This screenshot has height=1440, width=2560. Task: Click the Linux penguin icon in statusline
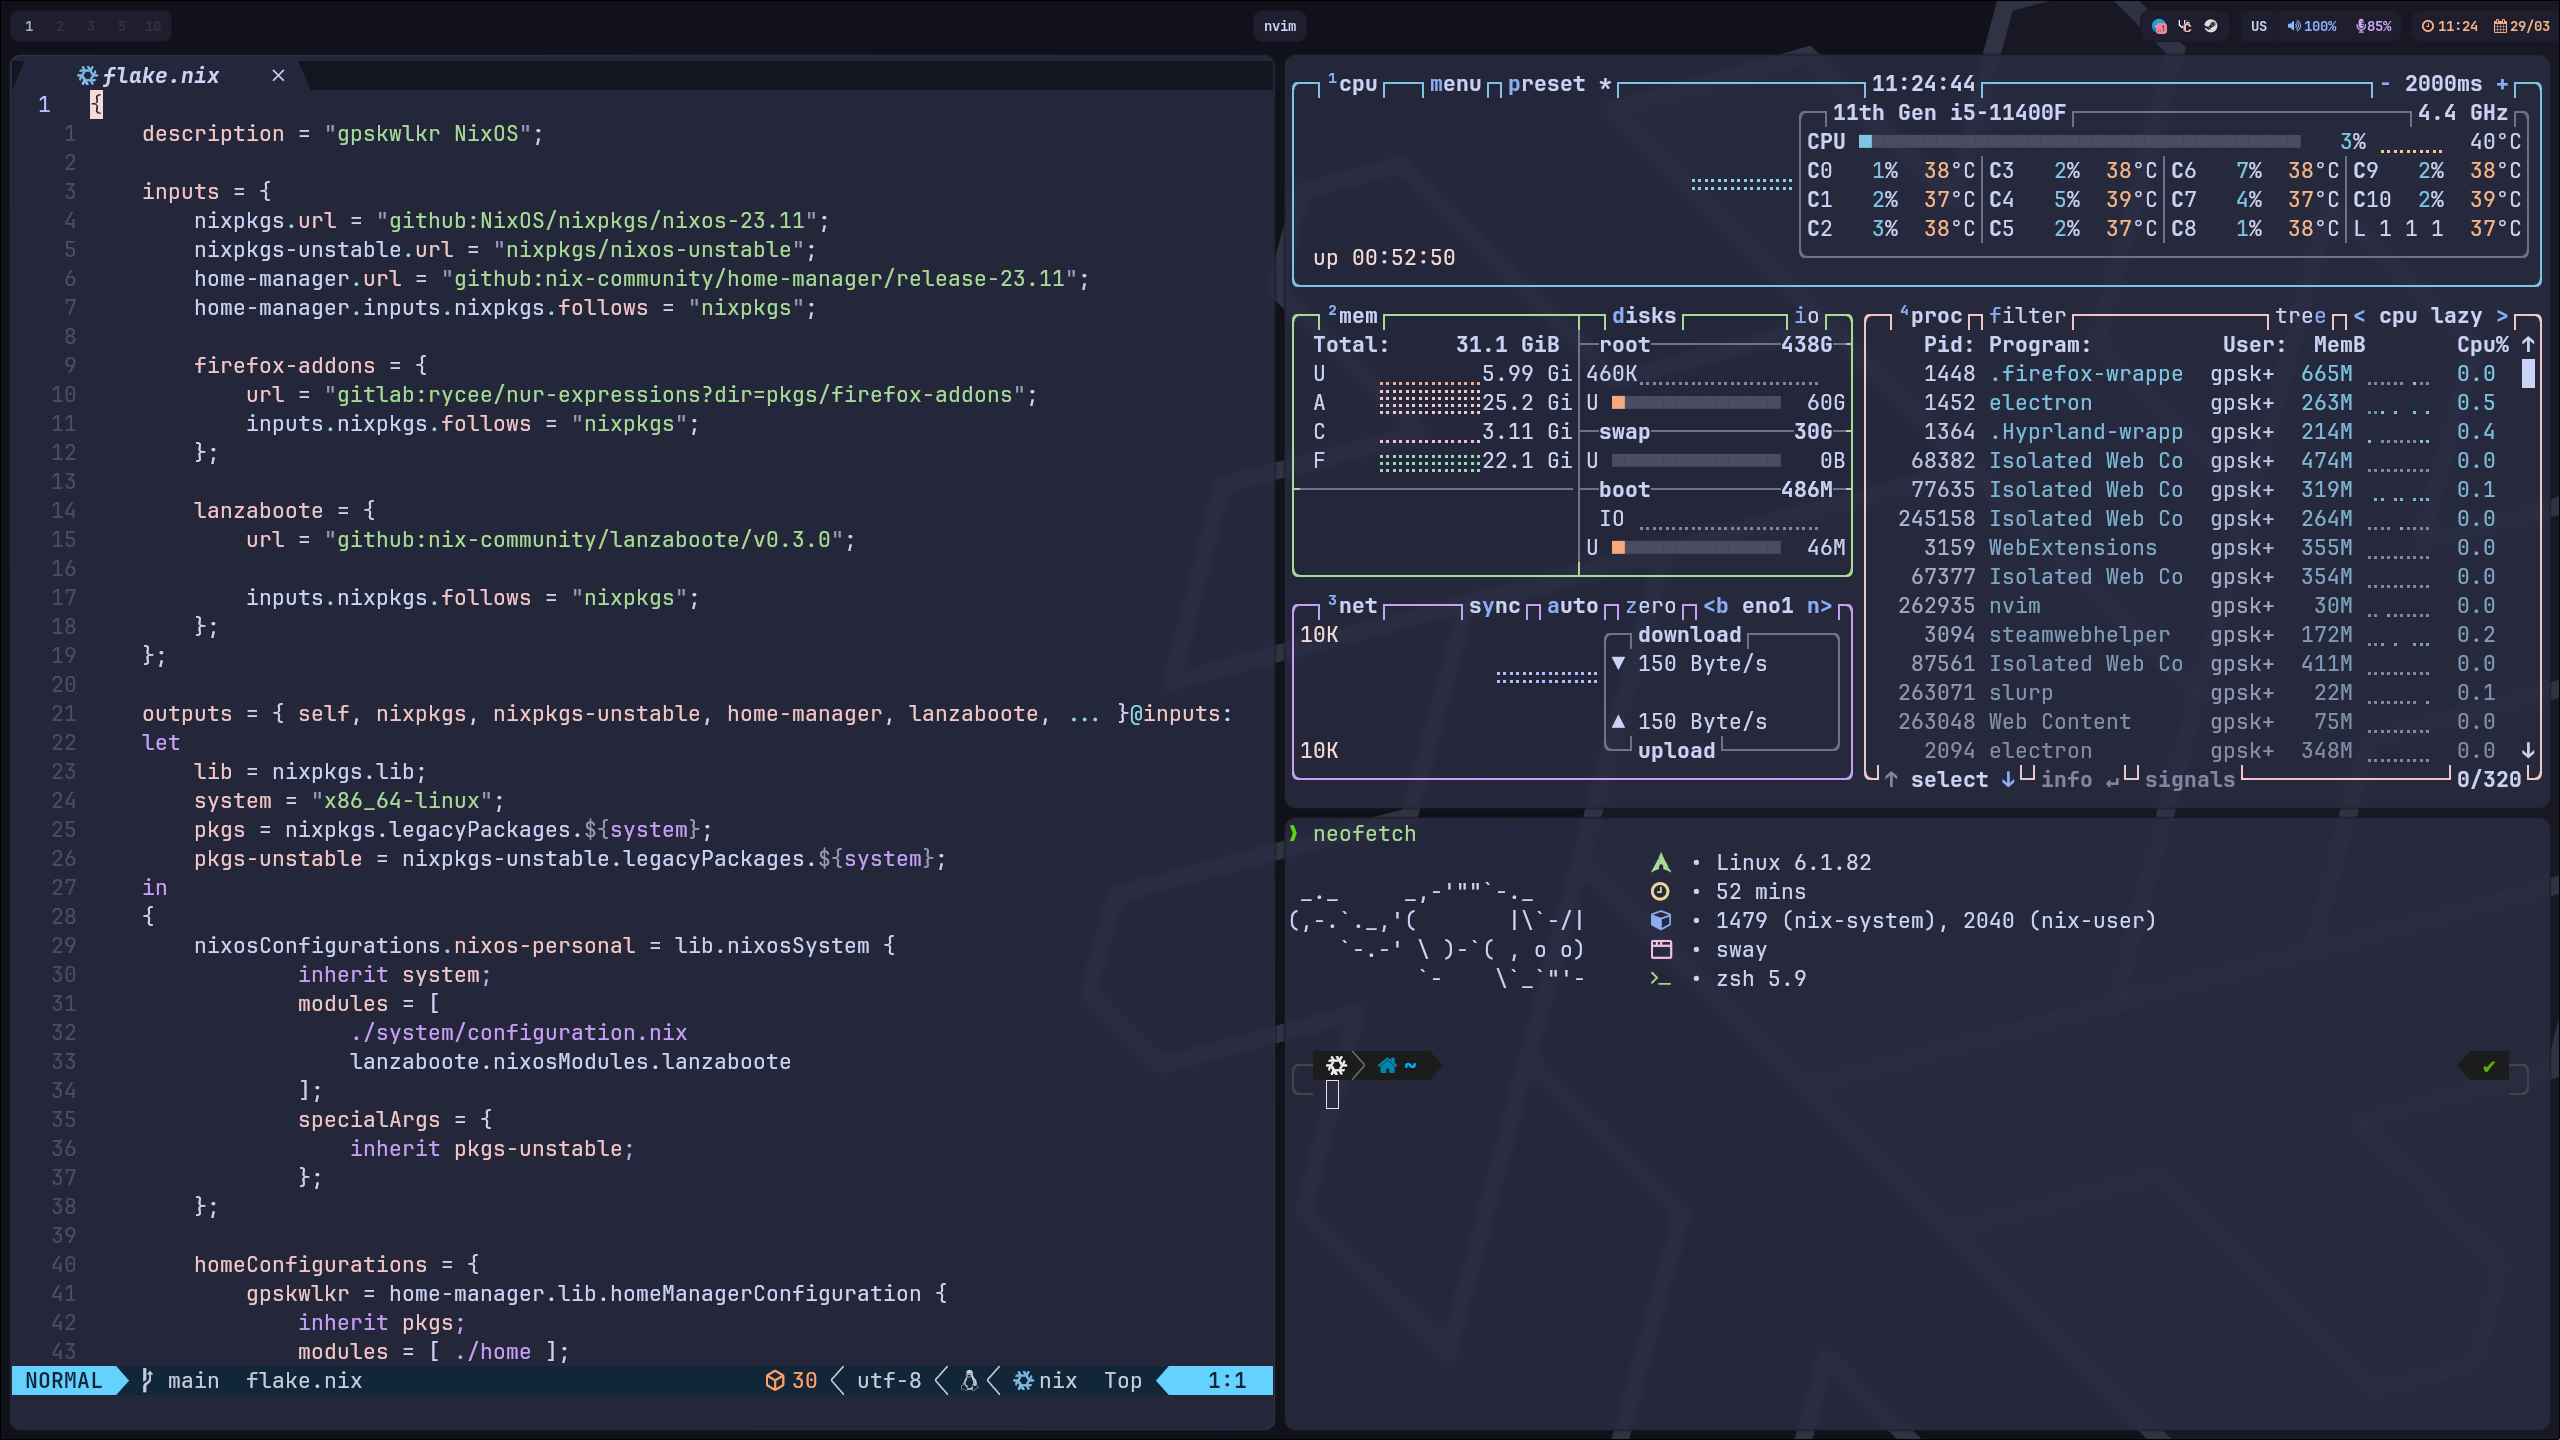(x=968, y=1381)
